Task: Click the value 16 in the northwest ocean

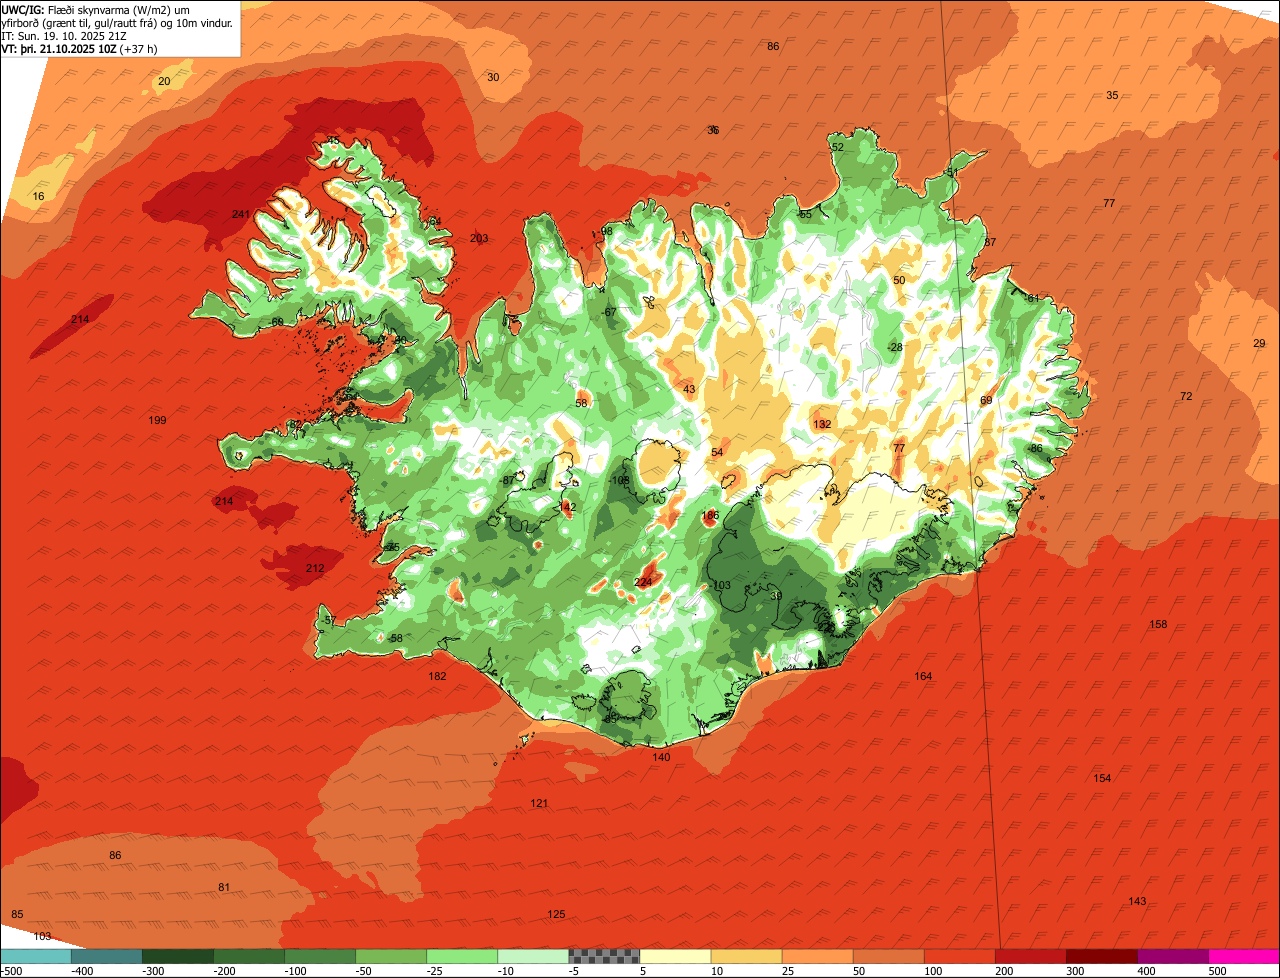Action: [38, 196]
